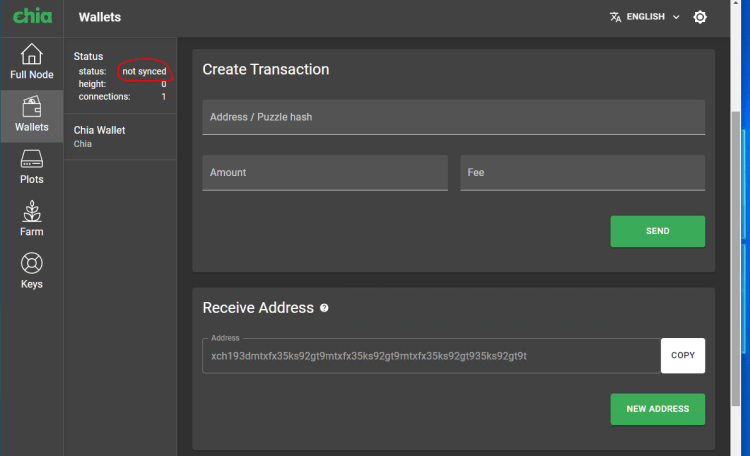
Task: Click into the Fee field
Action: point(582,173)
